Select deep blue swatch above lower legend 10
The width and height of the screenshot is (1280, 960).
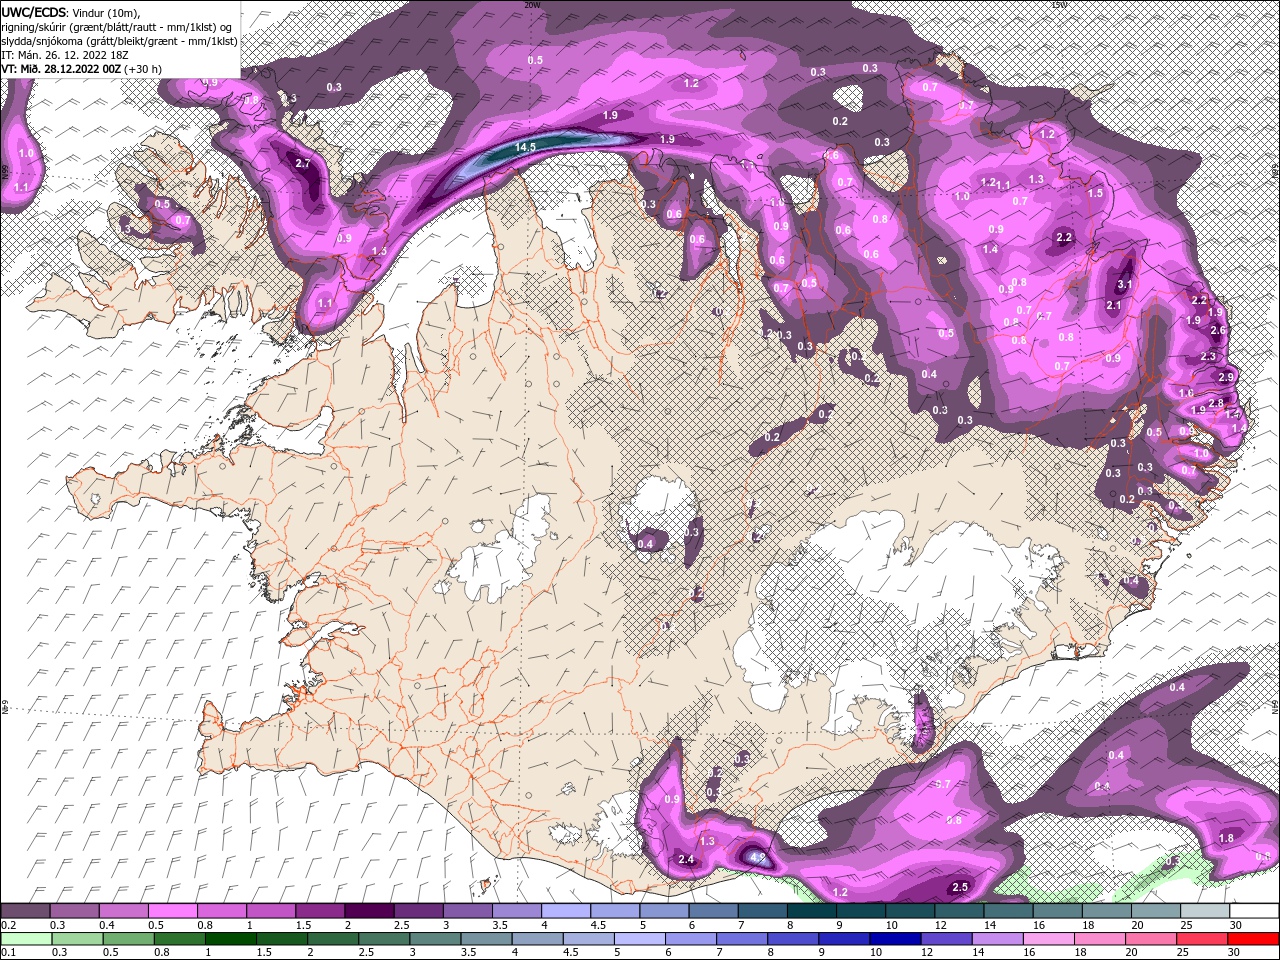(x=895, y=937)
